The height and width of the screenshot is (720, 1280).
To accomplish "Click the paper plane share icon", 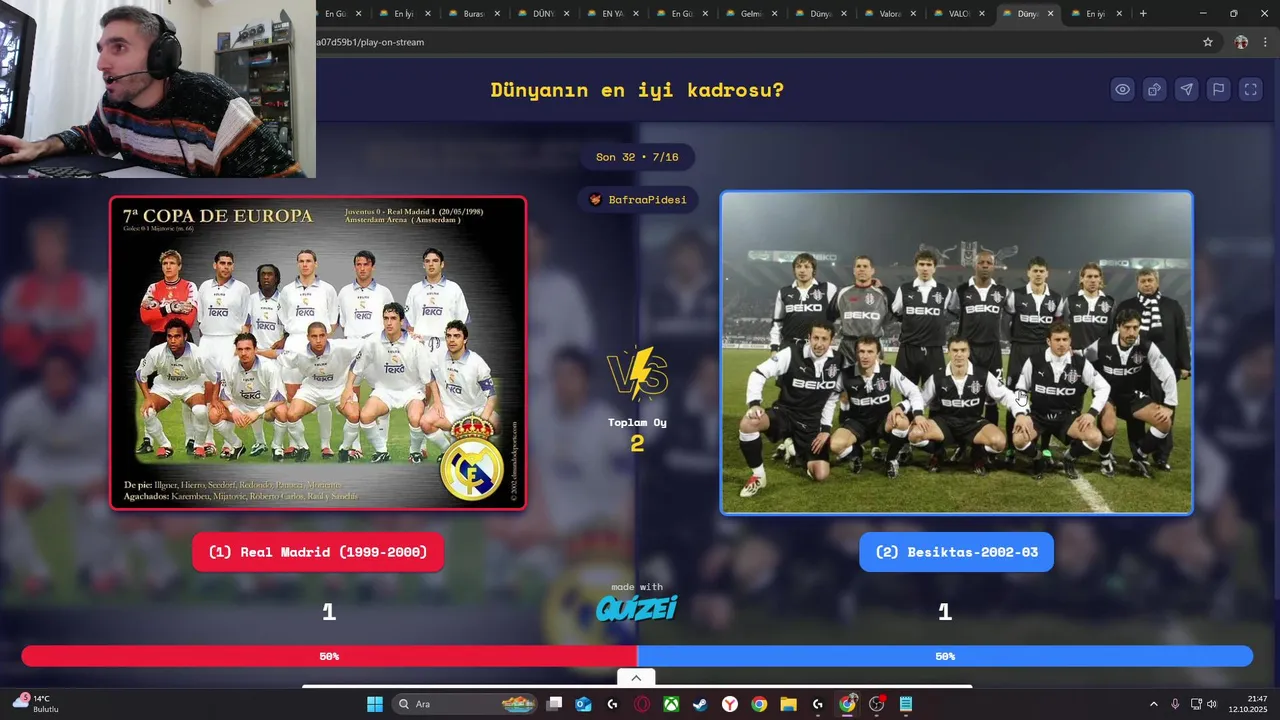I will [1186, 90].
